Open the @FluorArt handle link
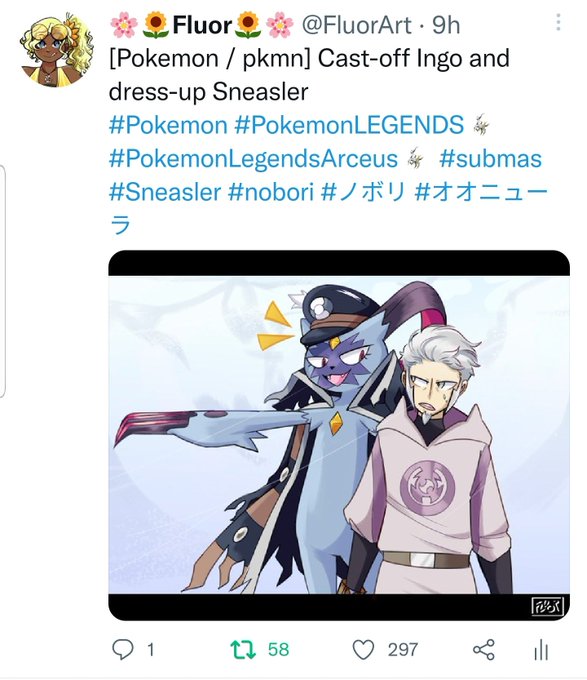This screenshot has height=680, width=587. [356, 25]
